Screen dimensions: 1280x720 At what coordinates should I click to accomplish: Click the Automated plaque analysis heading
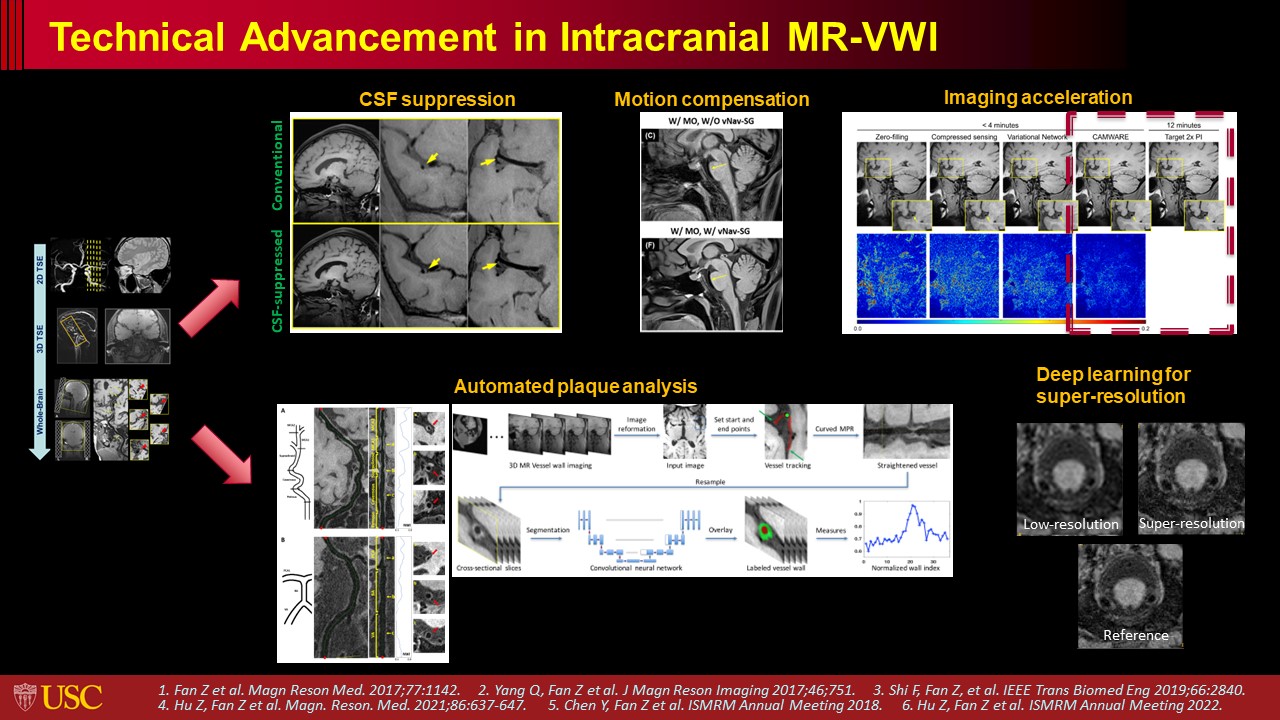575,386
